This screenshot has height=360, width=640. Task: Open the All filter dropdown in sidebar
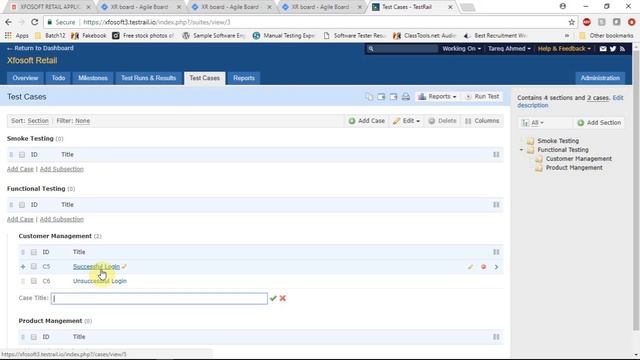[x=533, y=123]
